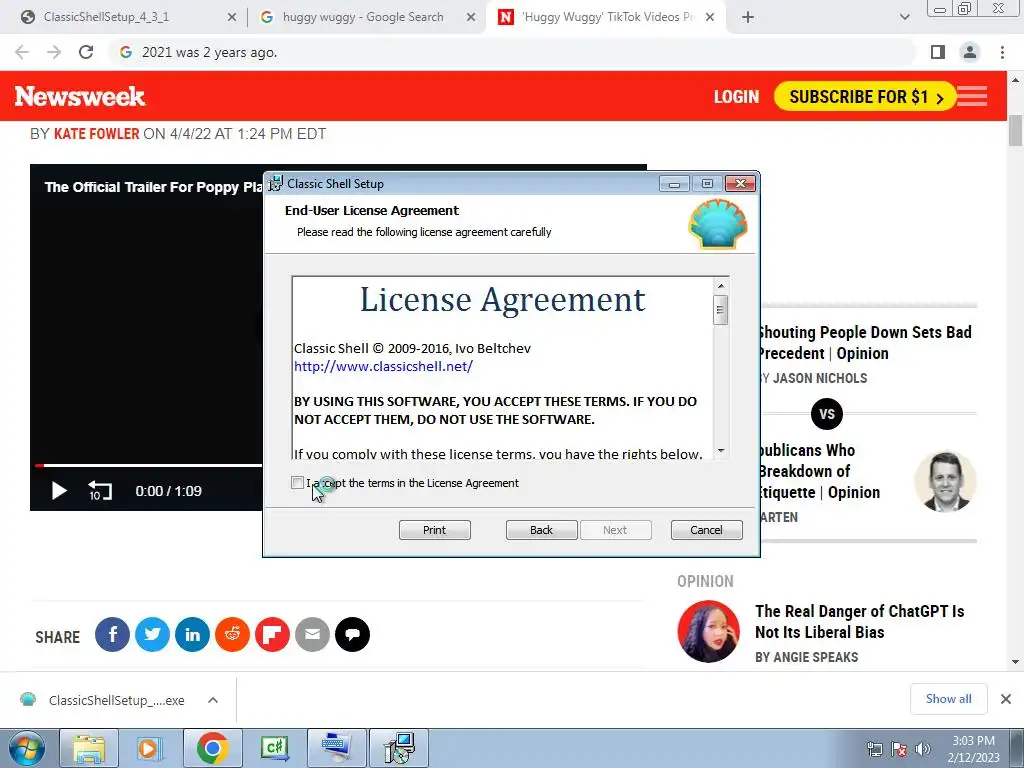Screen dimensions: 1024x768
Task: Open the comments speech bubble icon
Action: tap(353, 634)
